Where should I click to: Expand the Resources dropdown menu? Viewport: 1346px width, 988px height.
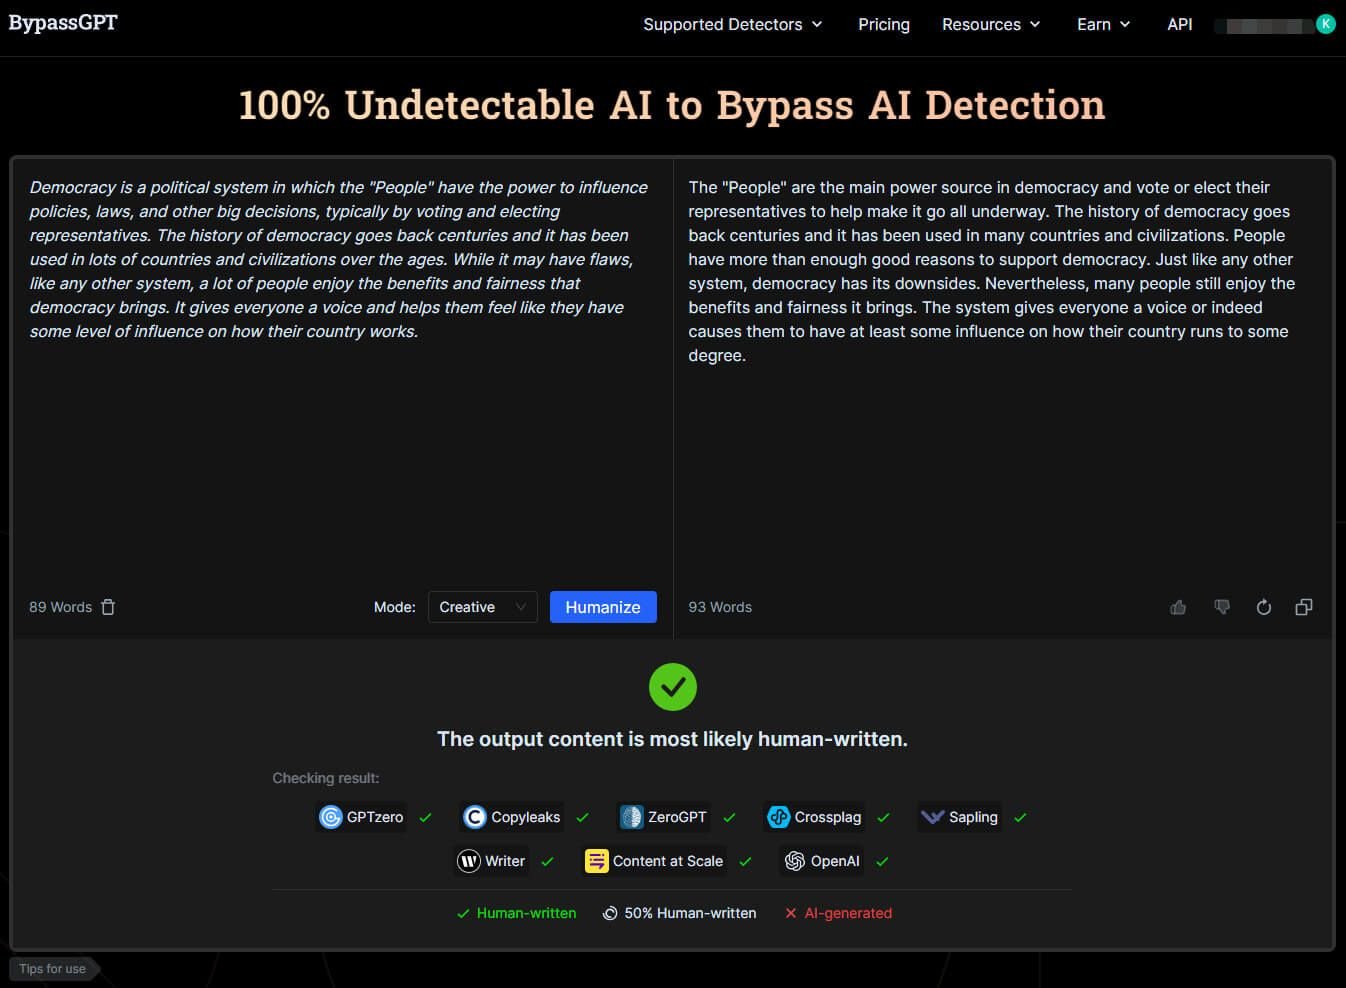(x=990, y=24)
